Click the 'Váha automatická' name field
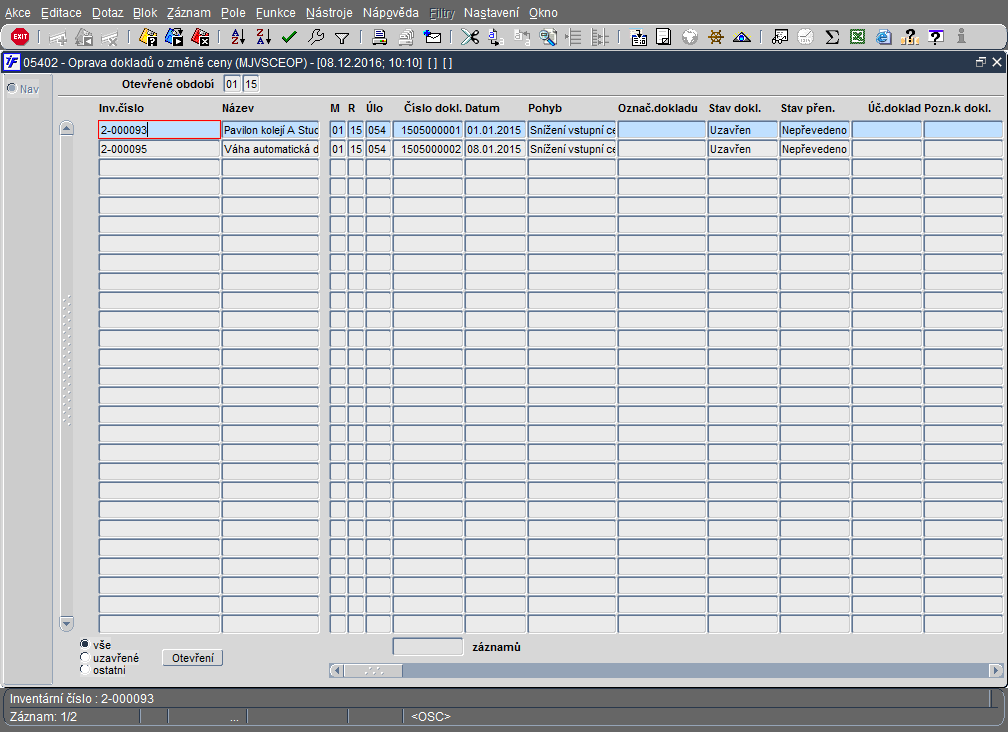1008x732 pixels. point(271,149)
